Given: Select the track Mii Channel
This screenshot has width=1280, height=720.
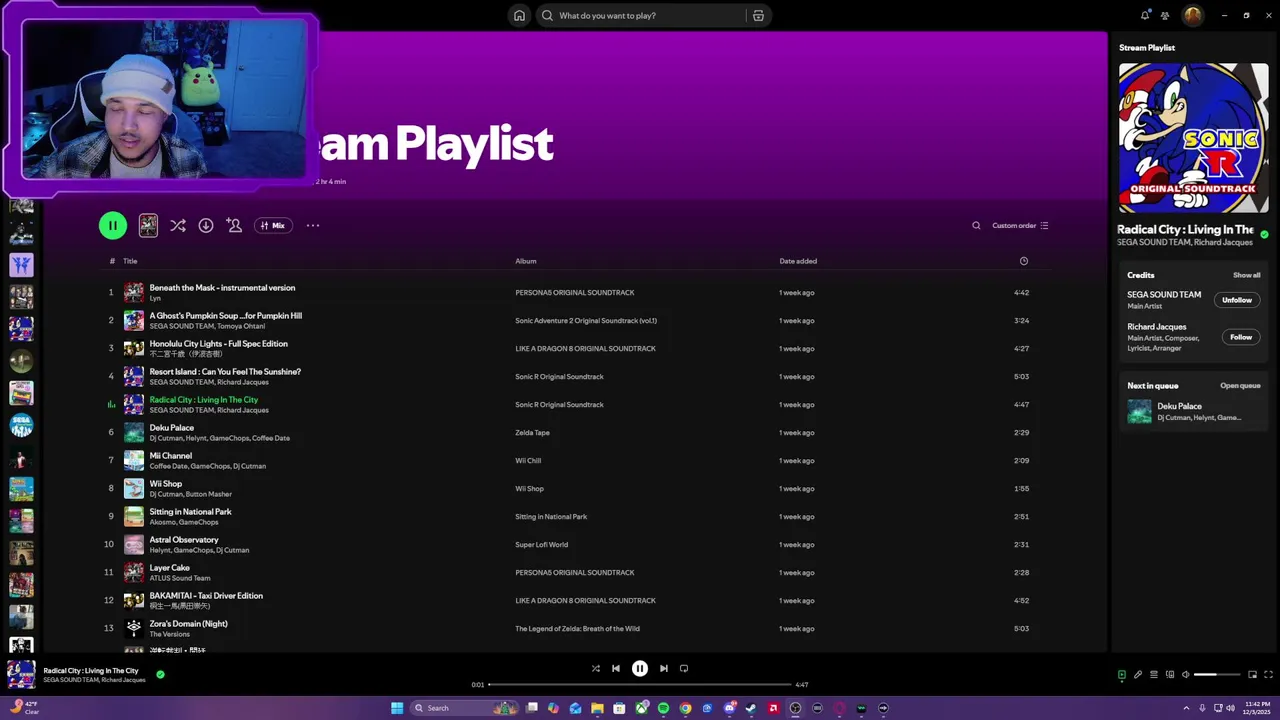Looking at the screenshot, I should pyautogui.click(x=171, y=456).
